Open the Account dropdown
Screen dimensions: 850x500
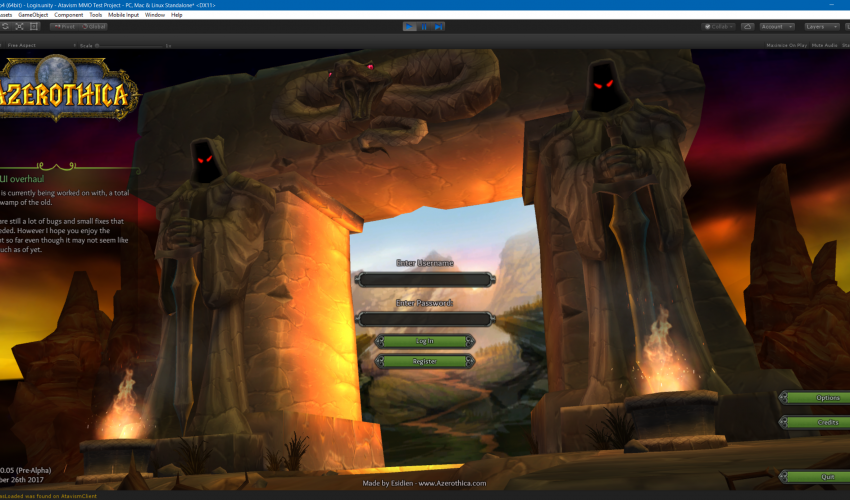click(x=777, y=27)
